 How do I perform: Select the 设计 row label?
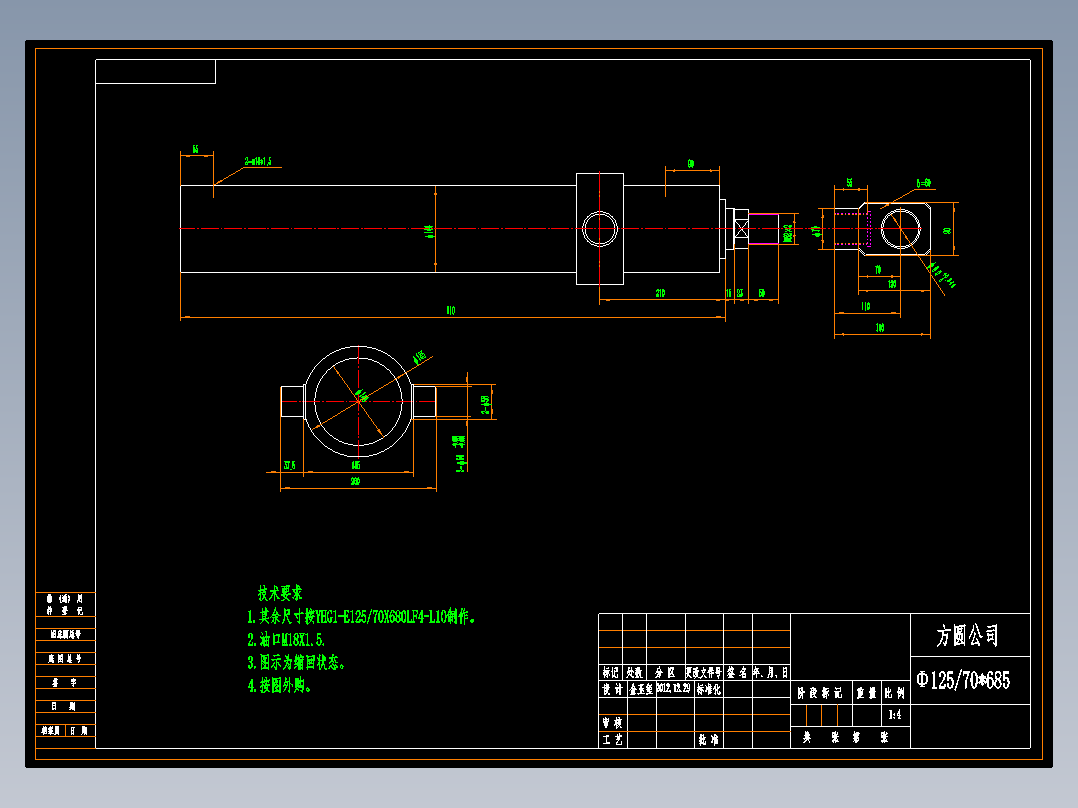click(612, 689)
